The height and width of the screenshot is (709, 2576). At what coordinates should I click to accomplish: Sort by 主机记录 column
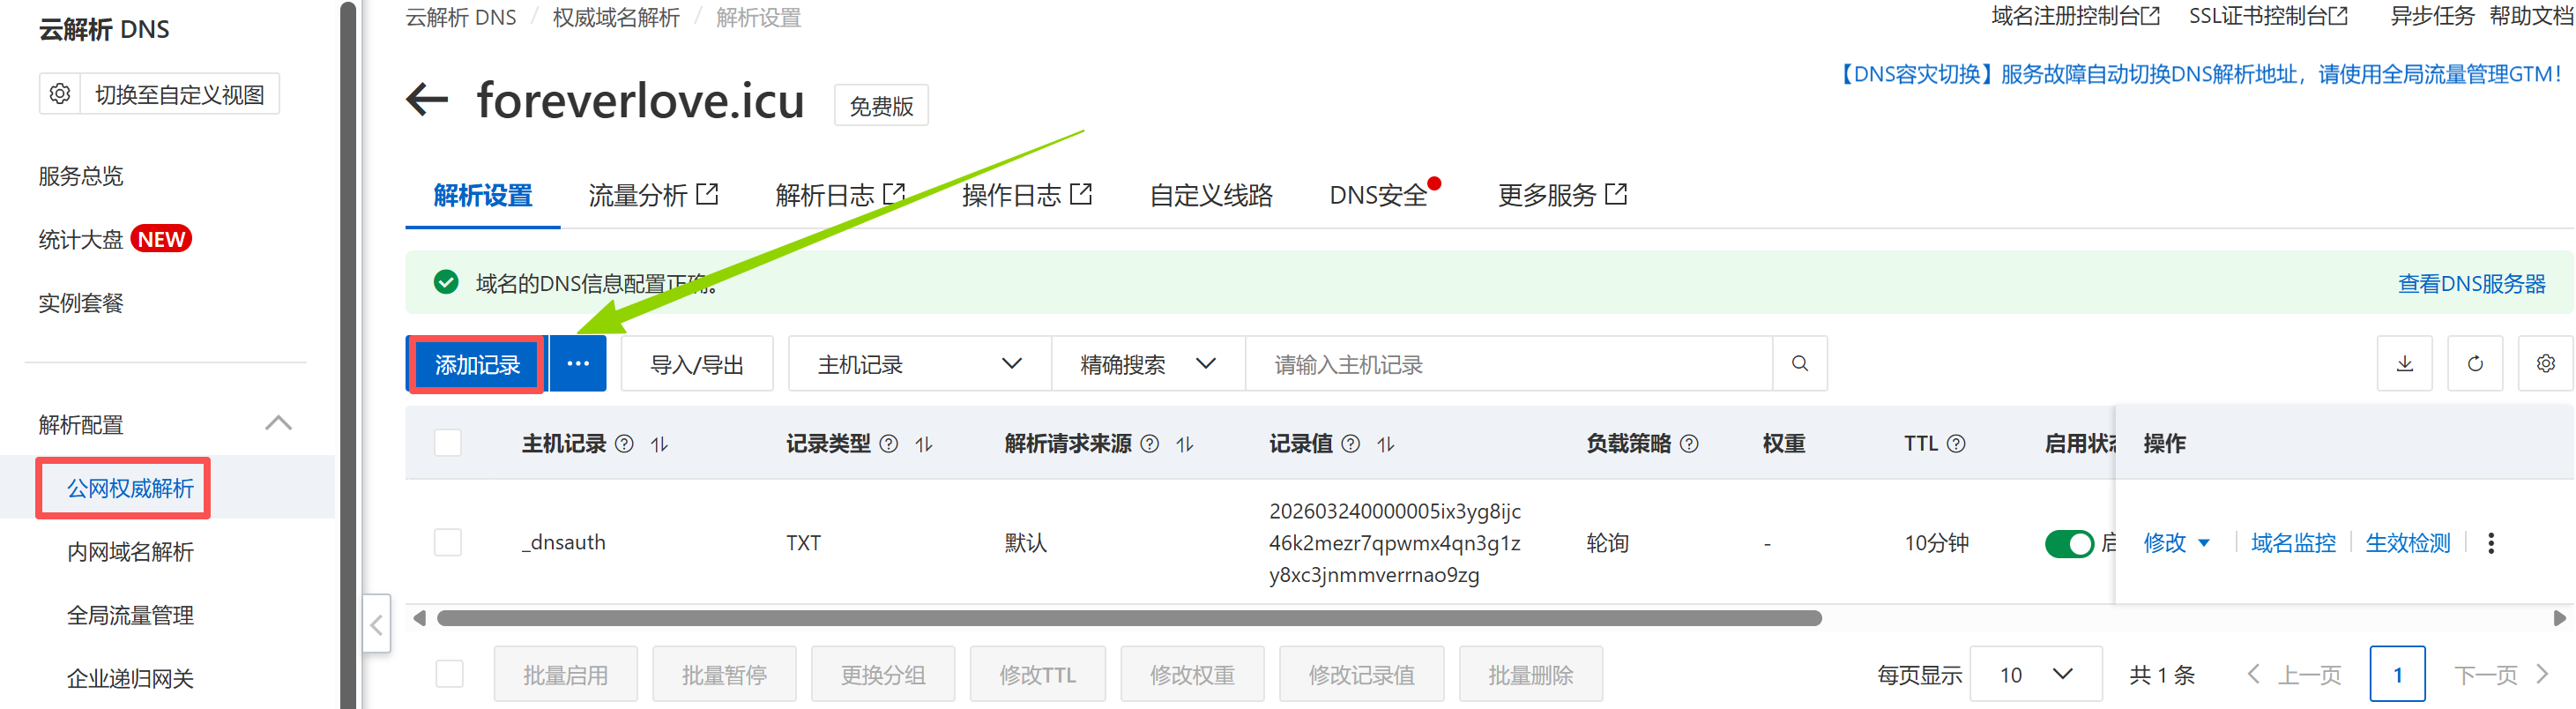click(x=659, y=444)
